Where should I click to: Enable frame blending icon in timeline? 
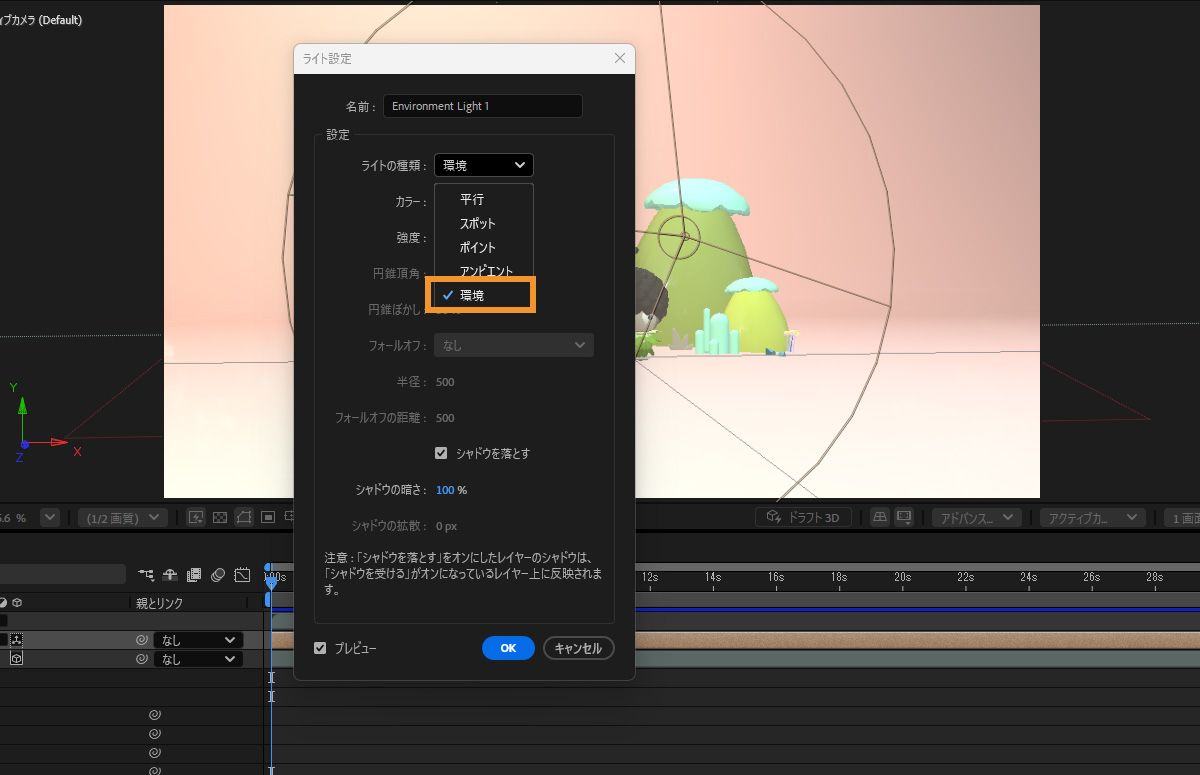pyautogui.click(x=194, y=575)
